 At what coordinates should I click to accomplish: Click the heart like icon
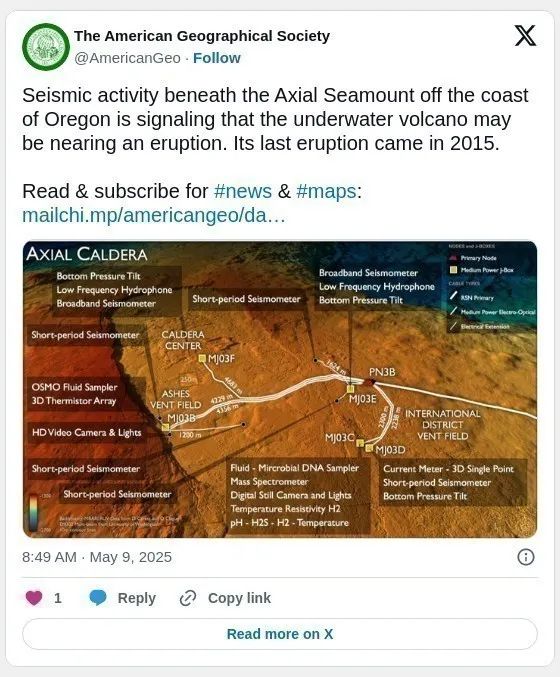click(x=34, y=598)
